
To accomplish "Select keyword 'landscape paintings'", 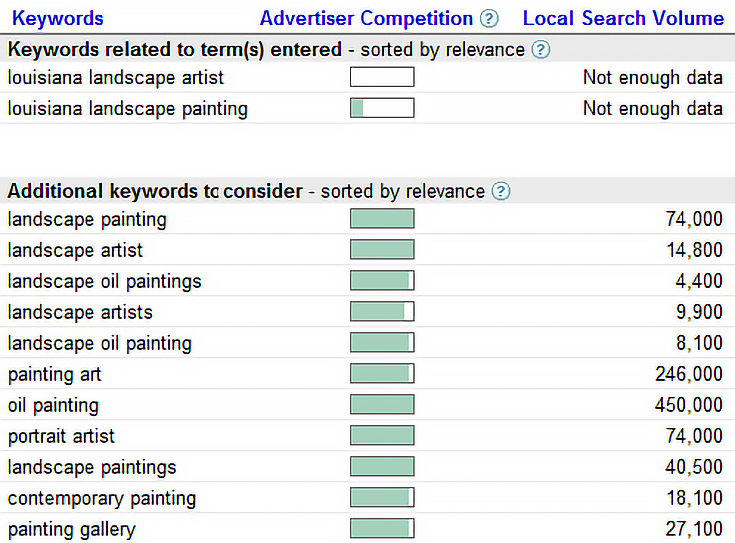I will point(92,467).
